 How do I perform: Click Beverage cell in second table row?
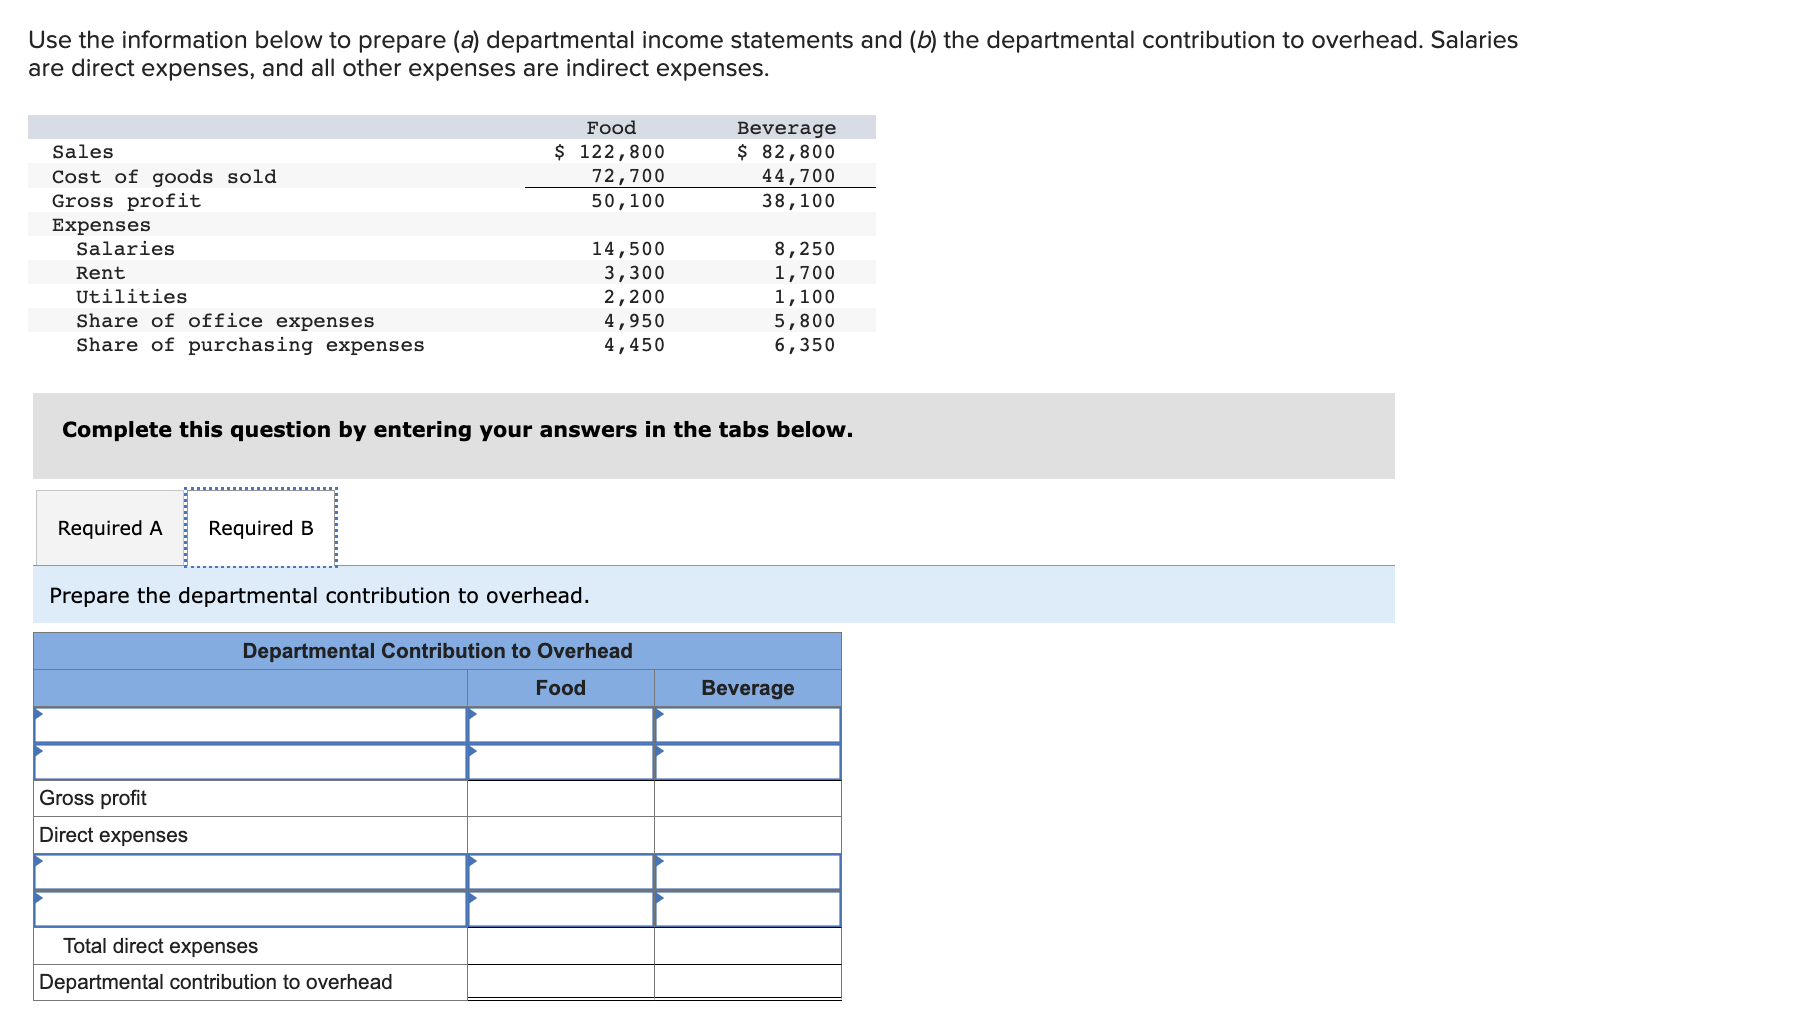(x=748, y=762)
